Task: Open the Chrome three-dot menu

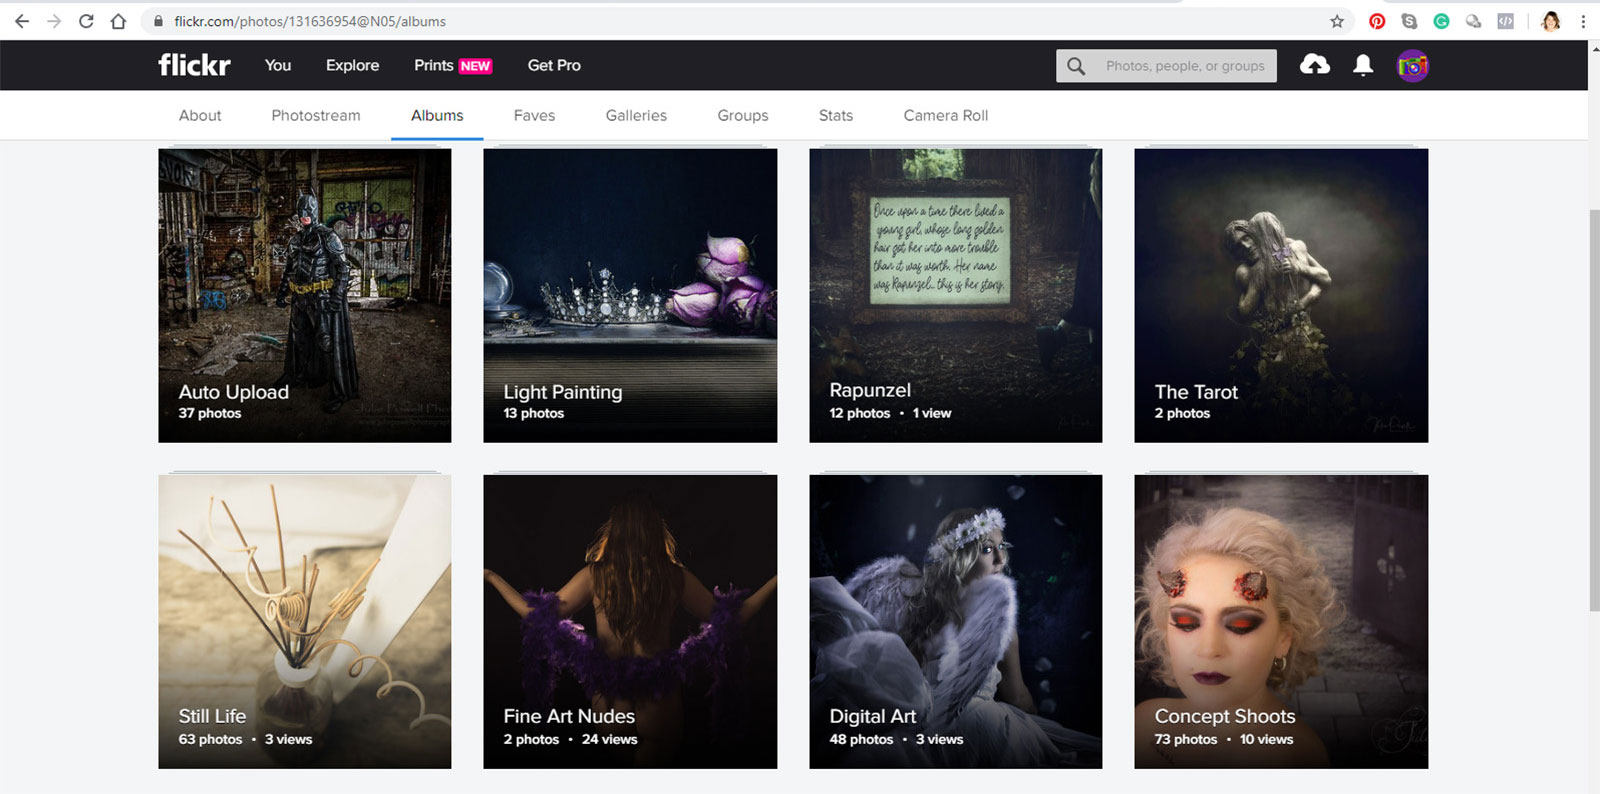Action: pyautogui.click(x=1582, y=21)
